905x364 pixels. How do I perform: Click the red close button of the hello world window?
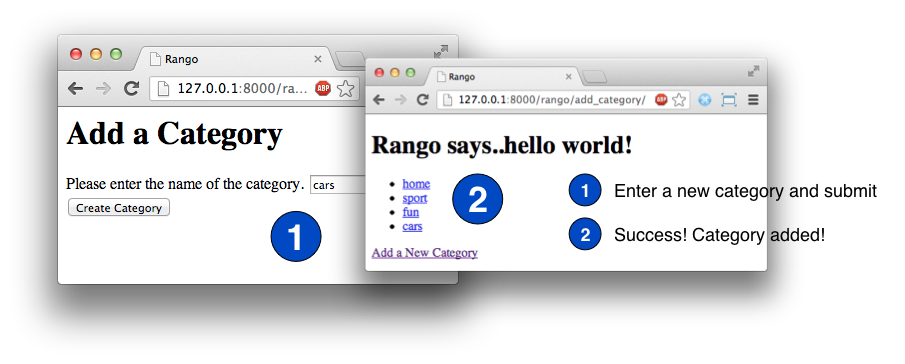coord(379,73)
